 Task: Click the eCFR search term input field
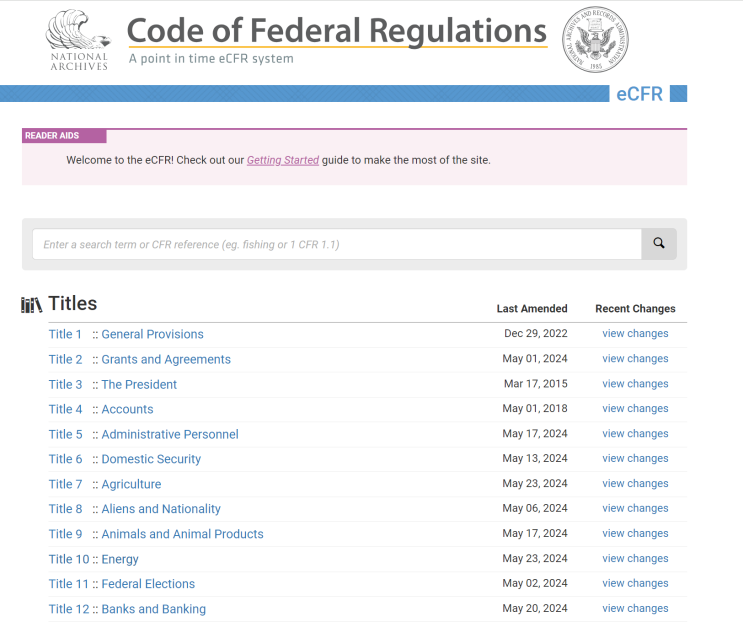pos(336,244)
